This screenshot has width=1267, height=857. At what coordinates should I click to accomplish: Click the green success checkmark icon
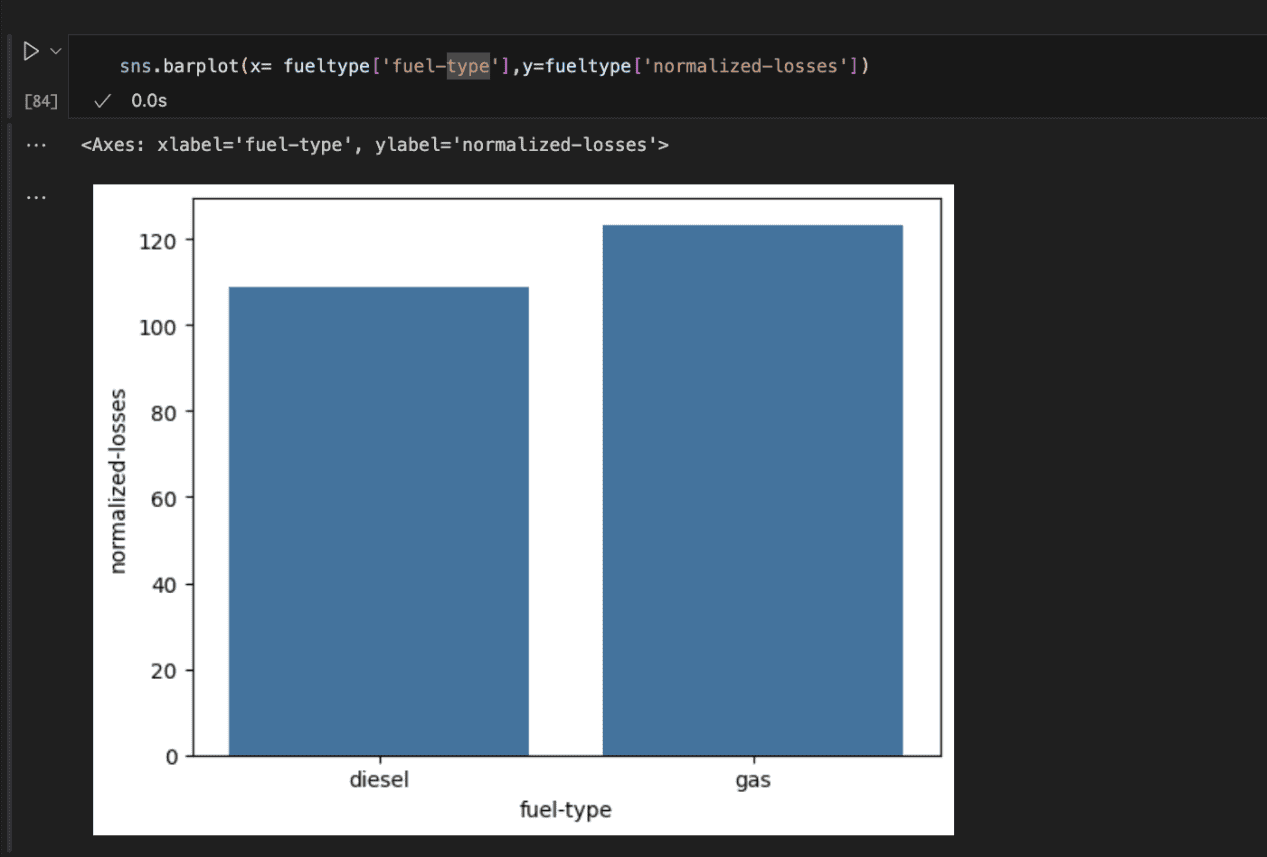[x=101, y=101]
